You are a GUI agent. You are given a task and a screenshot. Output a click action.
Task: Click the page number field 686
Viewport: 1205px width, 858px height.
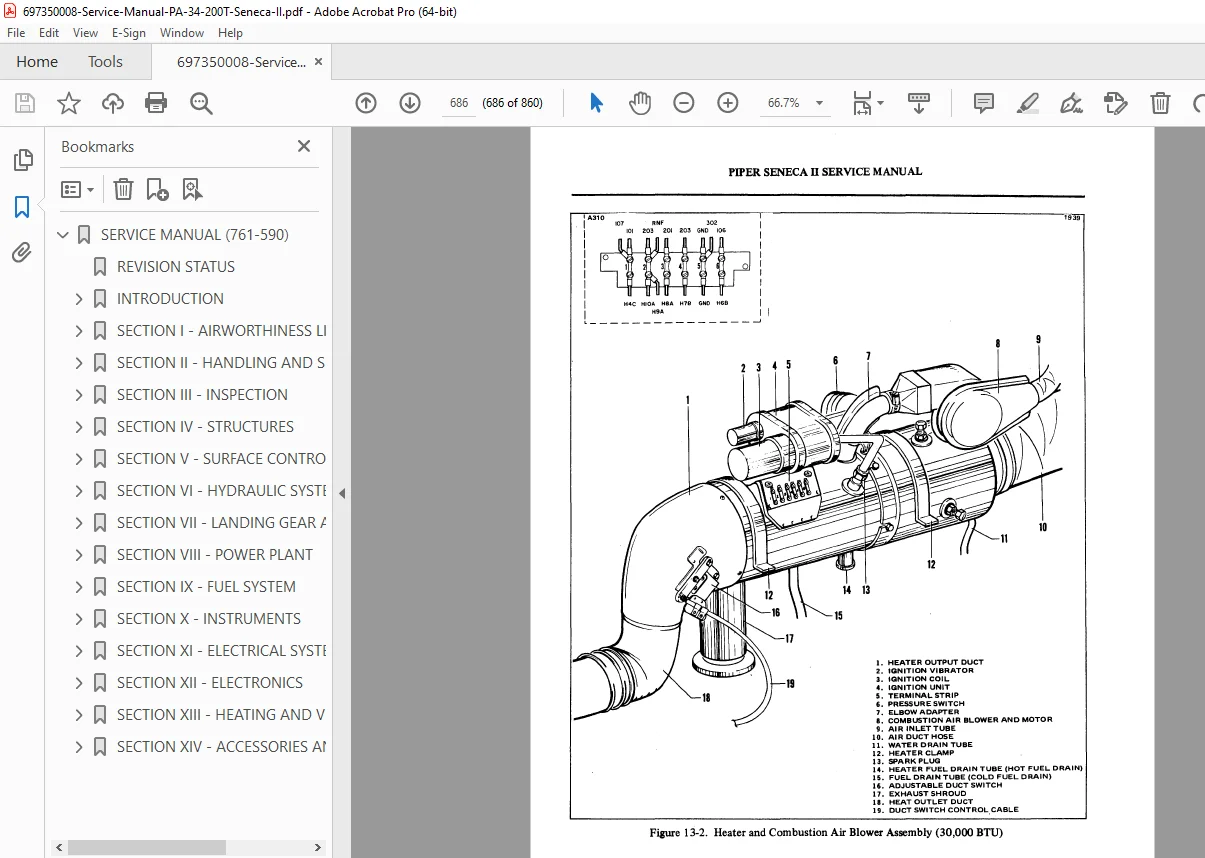[459, 103]
